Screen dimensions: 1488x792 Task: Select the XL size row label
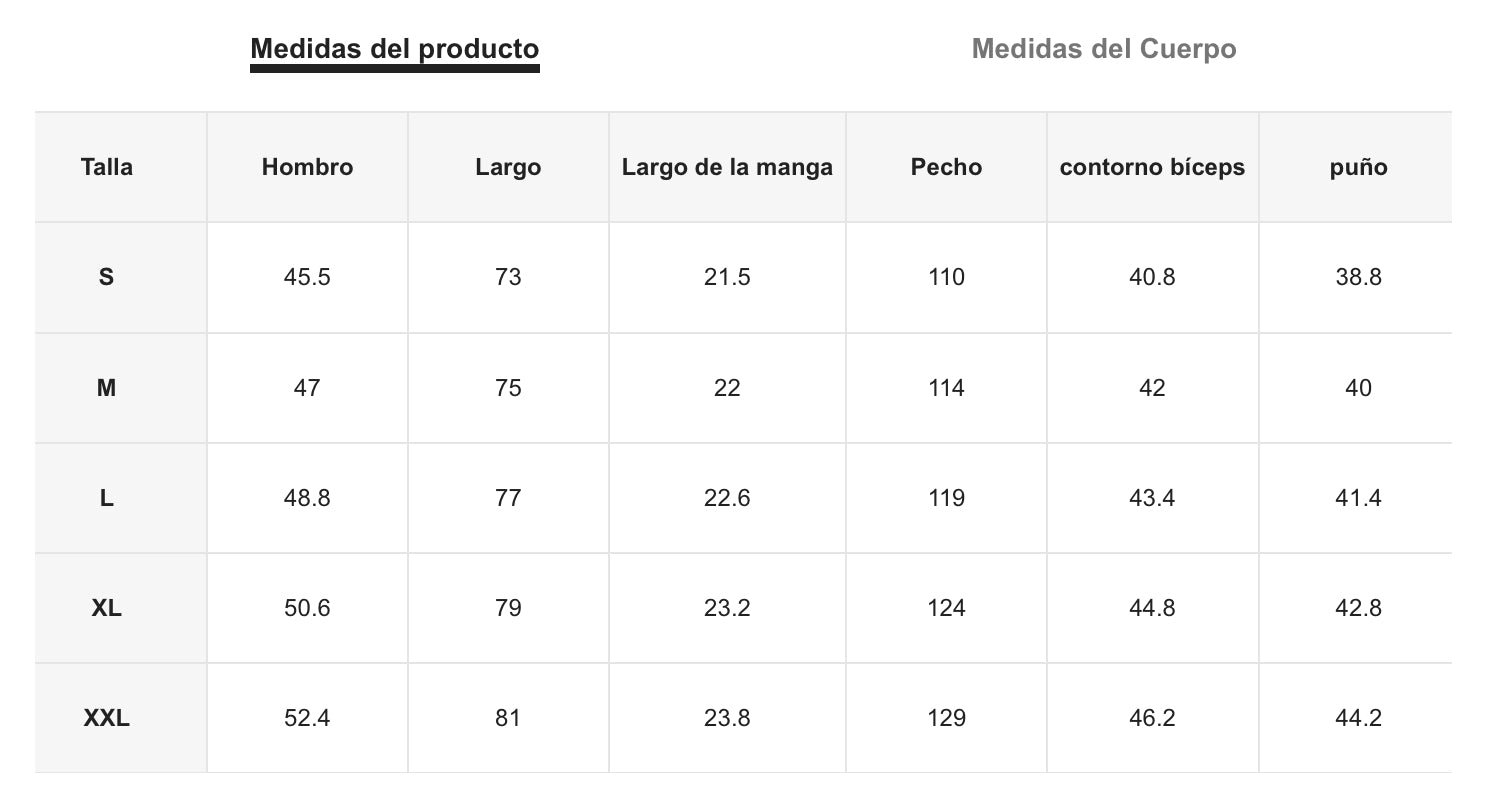[107, 607]
